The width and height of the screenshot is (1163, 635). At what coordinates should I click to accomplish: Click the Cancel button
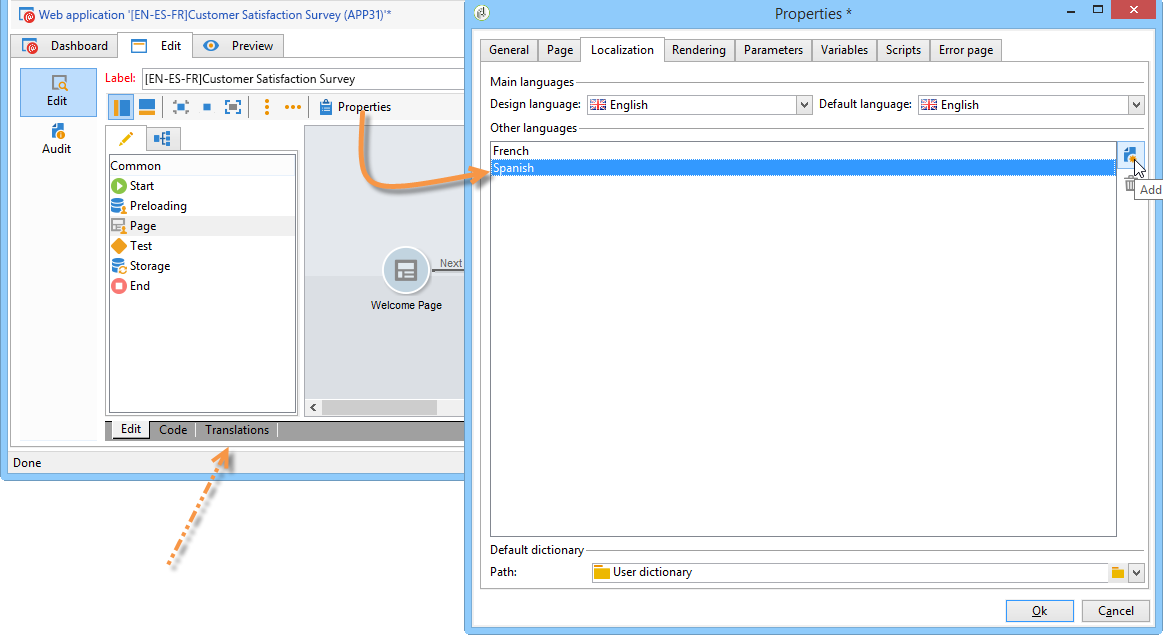(1116, 611)
